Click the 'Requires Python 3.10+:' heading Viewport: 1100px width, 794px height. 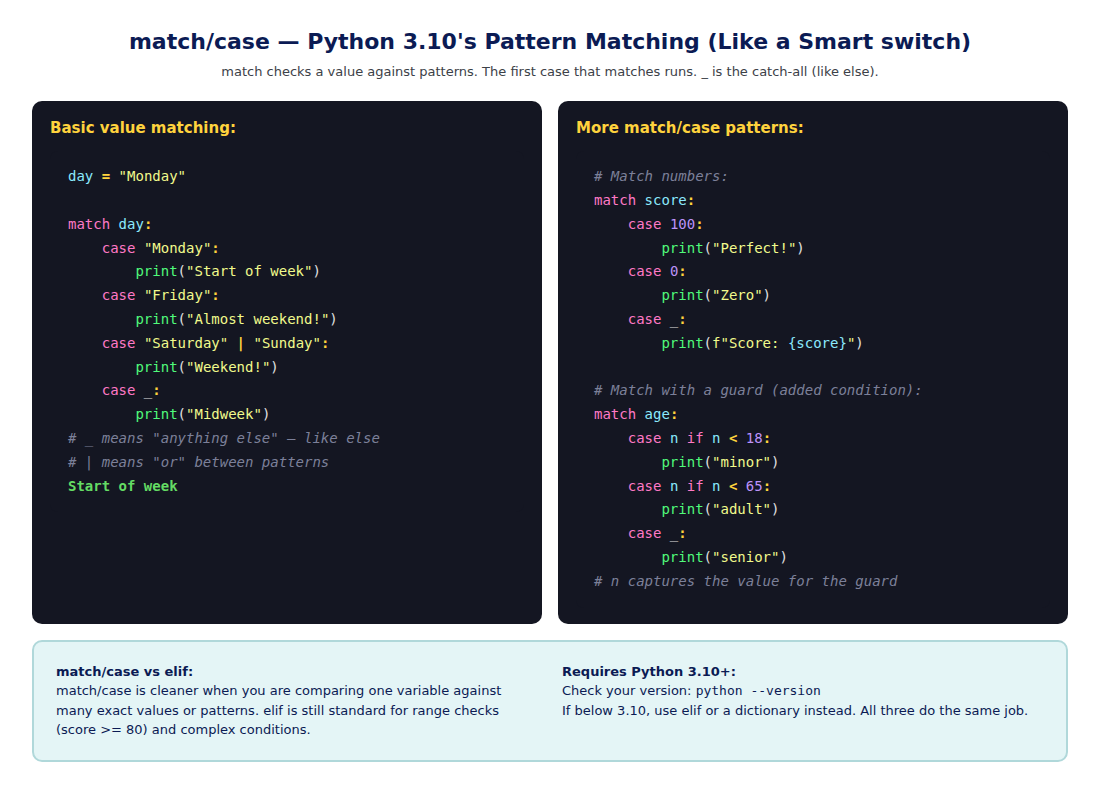[649, 671]
